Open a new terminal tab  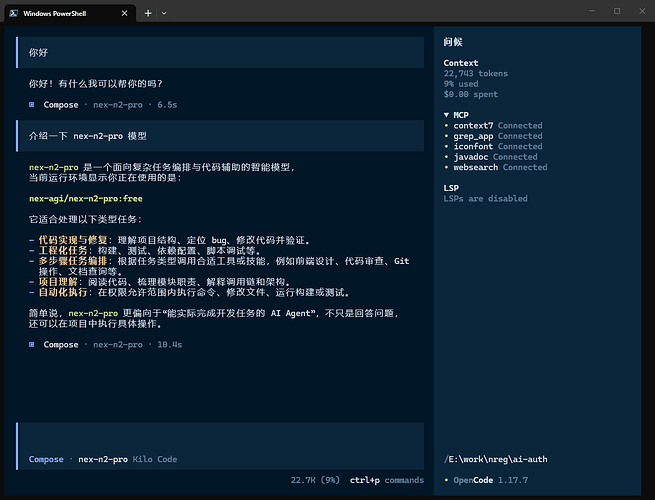148,13
